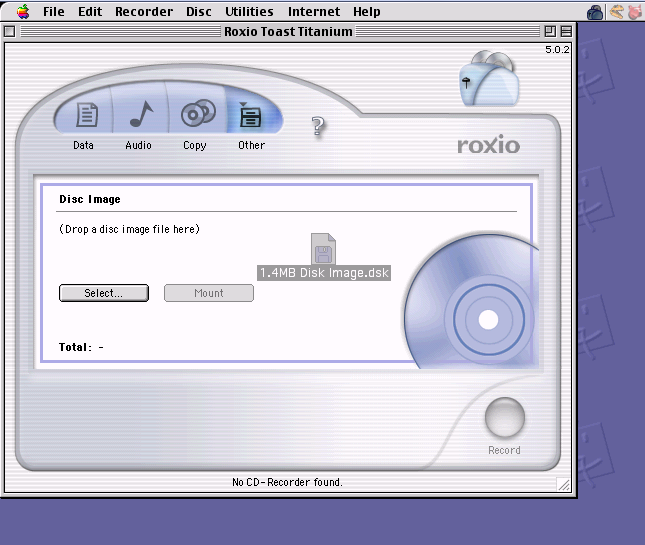Click the 'Record' label under the button
Viewport: 645px width, 545px height.
click(x=504, y=450)
